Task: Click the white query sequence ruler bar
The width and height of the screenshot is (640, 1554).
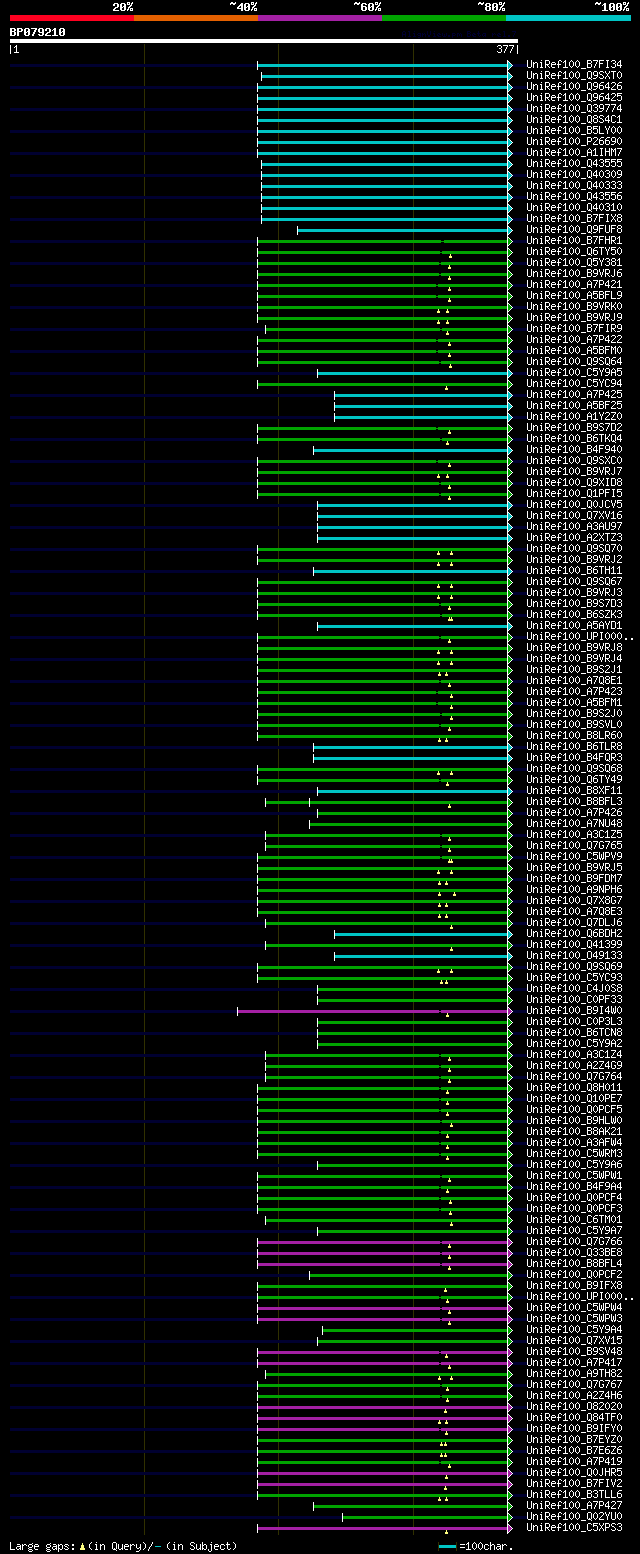Action: click(x=264, y=41)
